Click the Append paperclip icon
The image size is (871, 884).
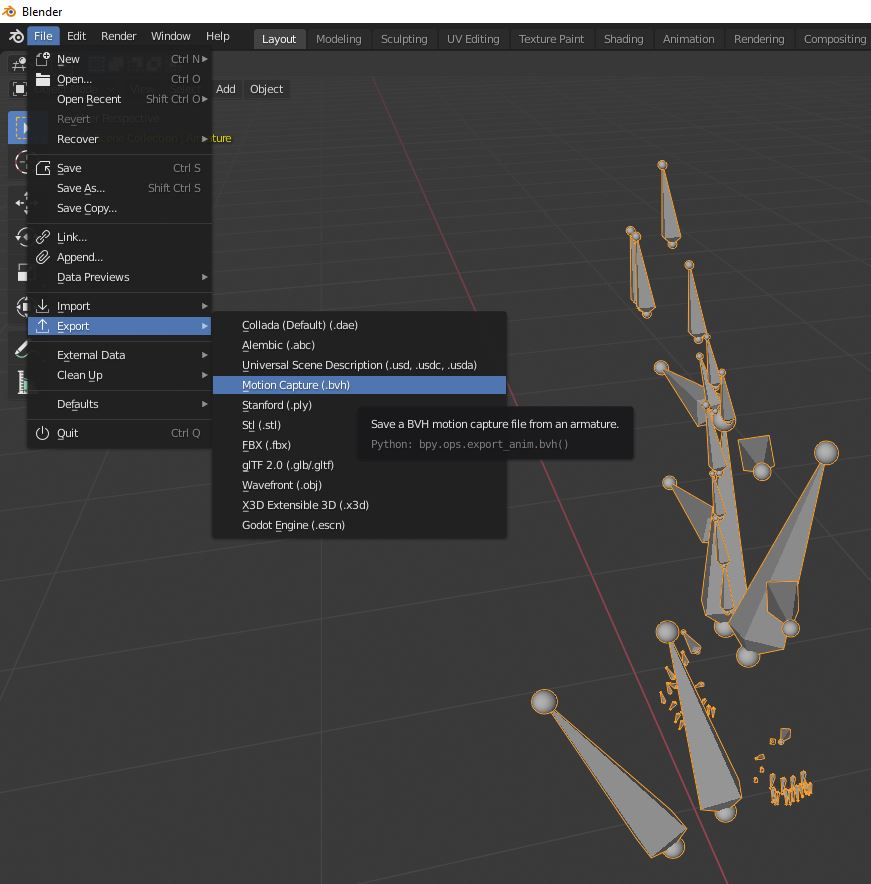(43, 257)
